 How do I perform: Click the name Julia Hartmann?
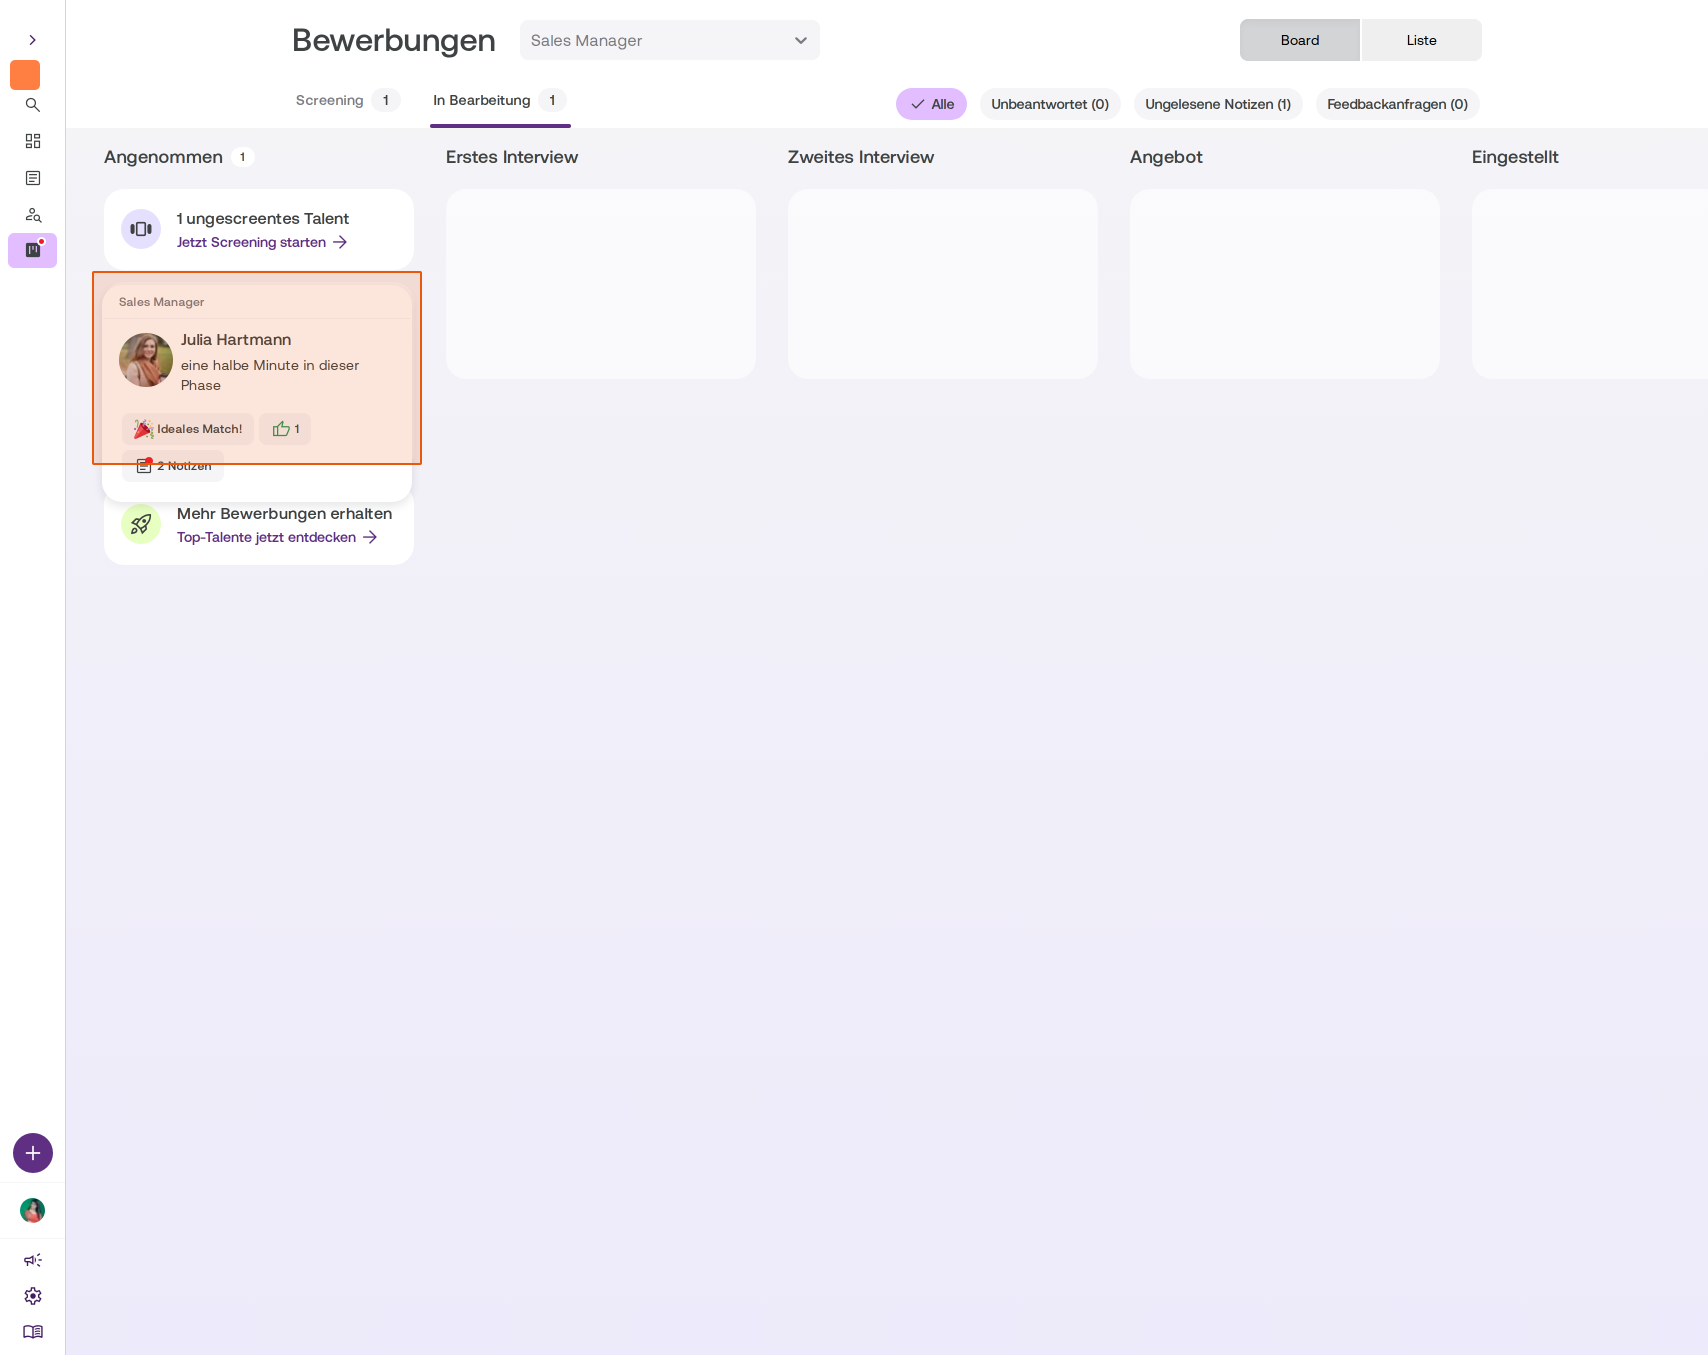[236, 340]
